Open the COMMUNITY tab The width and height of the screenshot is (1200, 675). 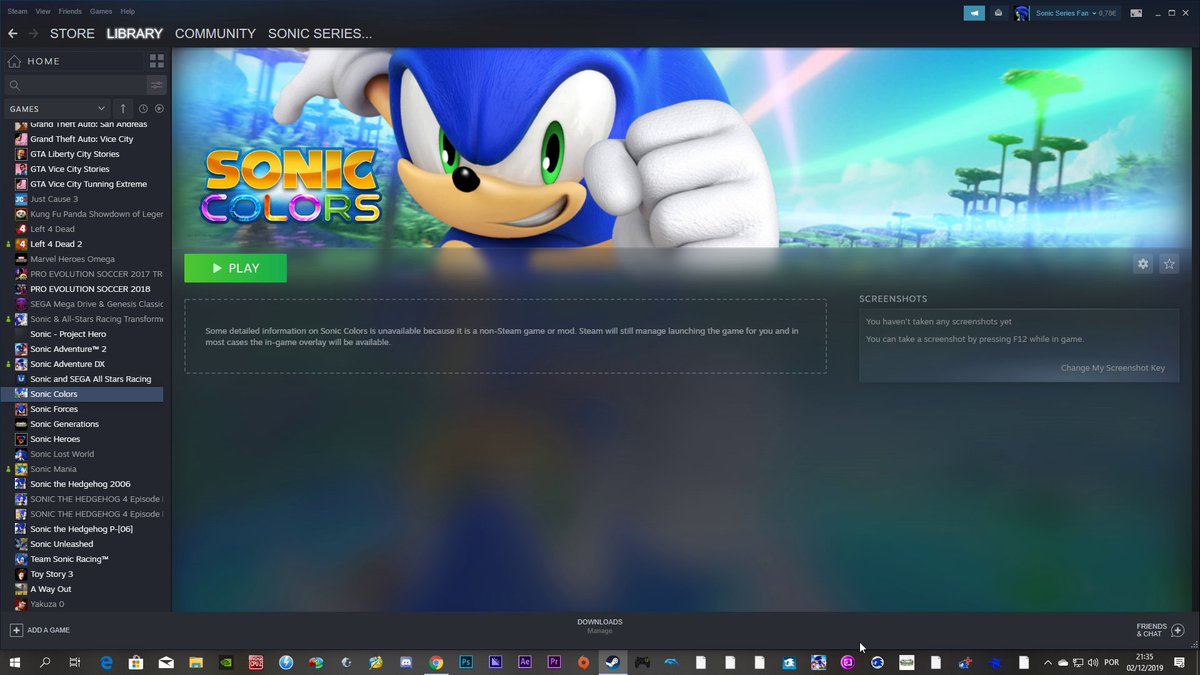pos(215,34)
